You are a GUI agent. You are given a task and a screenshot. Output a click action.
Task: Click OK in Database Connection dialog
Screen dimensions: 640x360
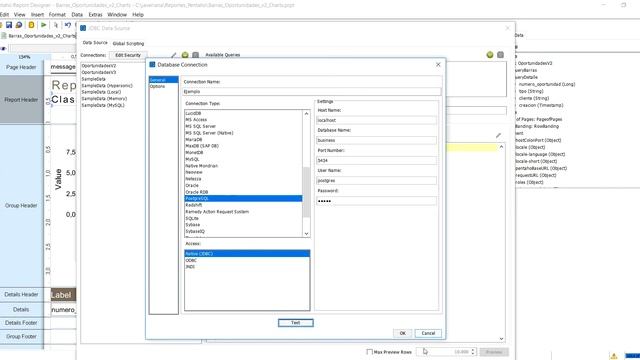coord(402,333)
